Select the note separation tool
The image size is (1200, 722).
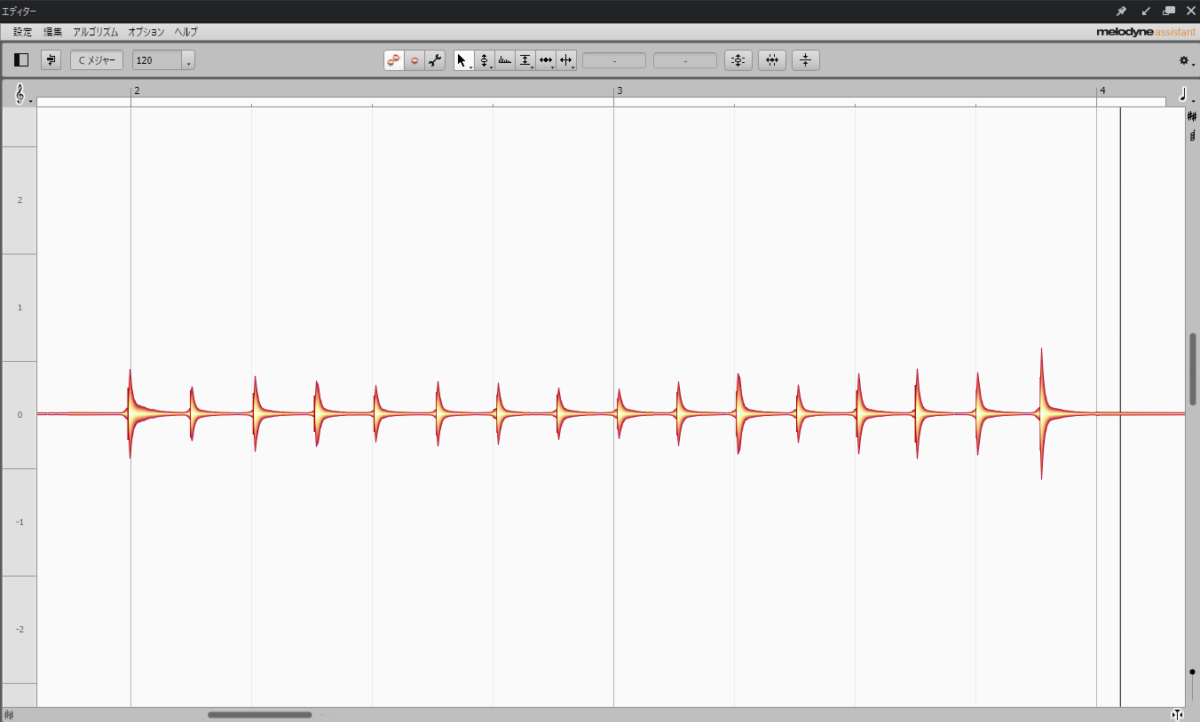(566, 60)
